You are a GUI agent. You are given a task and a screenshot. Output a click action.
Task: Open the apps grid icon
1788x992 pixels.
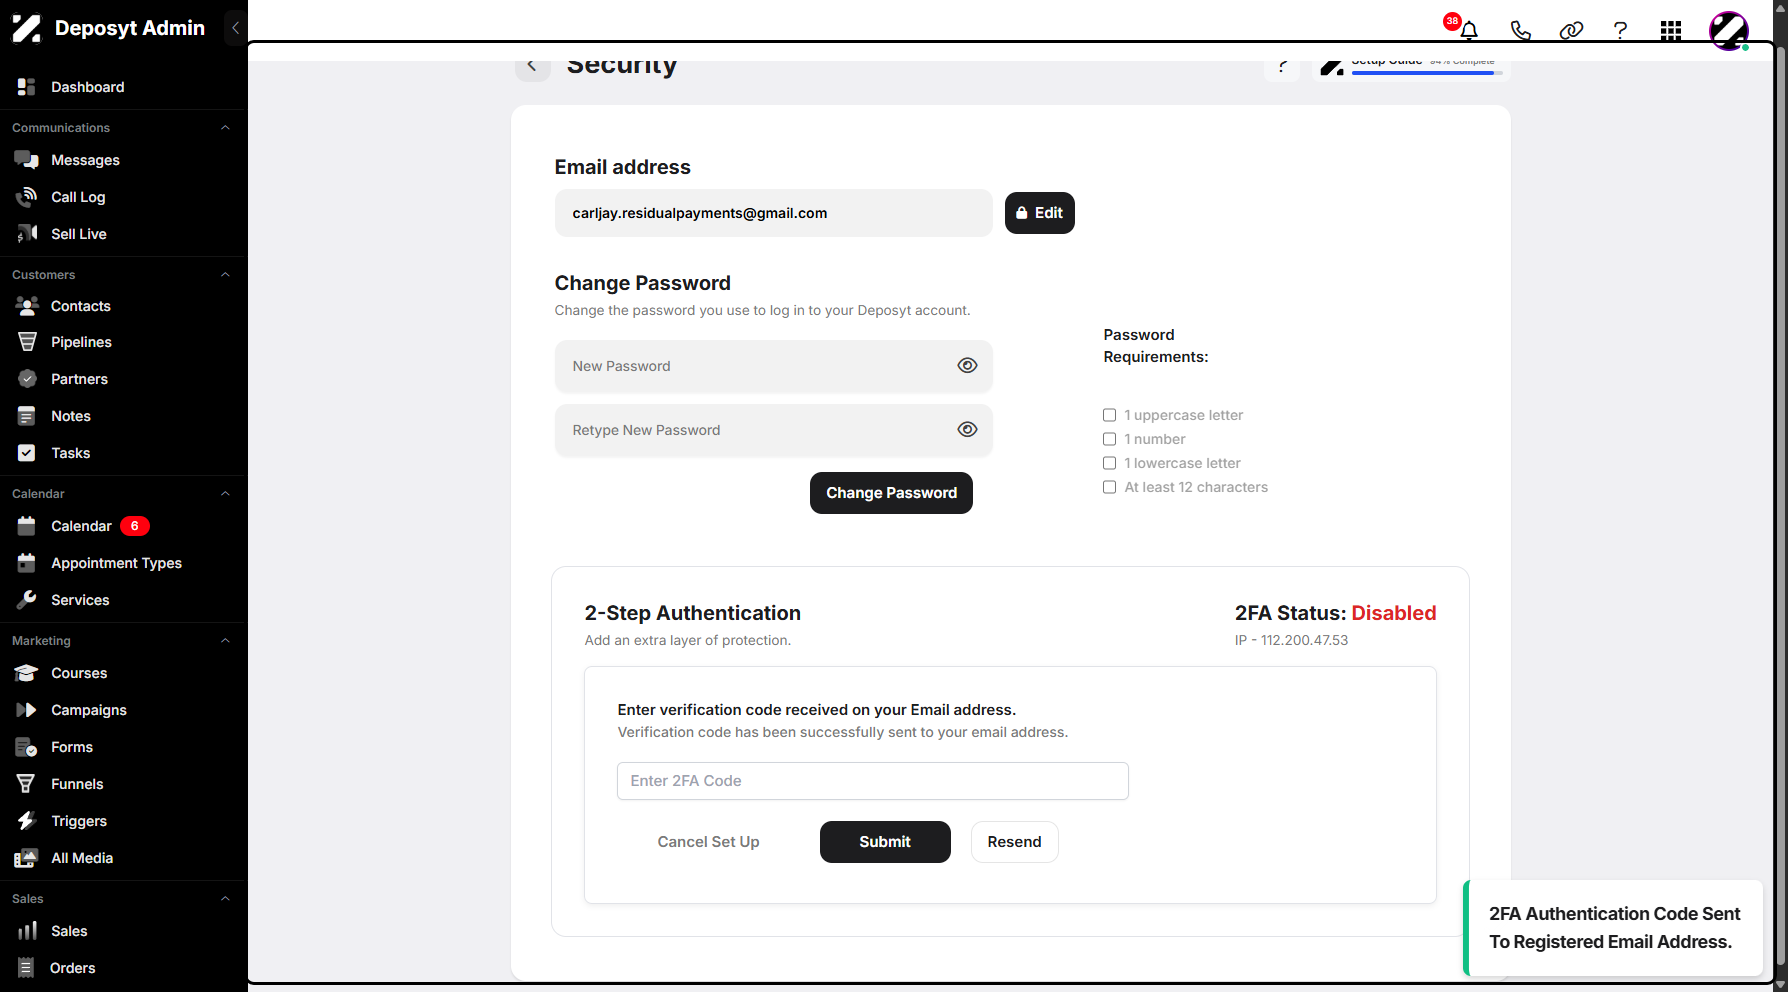click(1670, 30)
